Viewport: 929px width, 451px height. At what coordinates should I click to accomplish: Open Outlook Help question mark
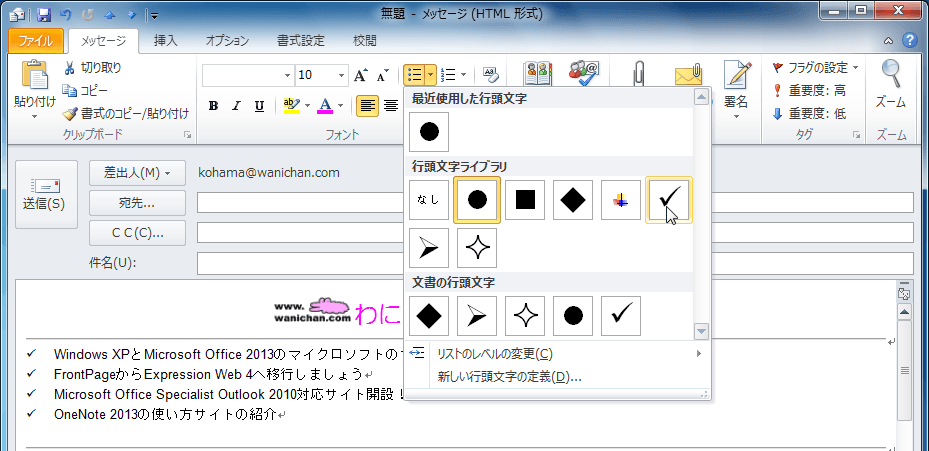point(909,40)
